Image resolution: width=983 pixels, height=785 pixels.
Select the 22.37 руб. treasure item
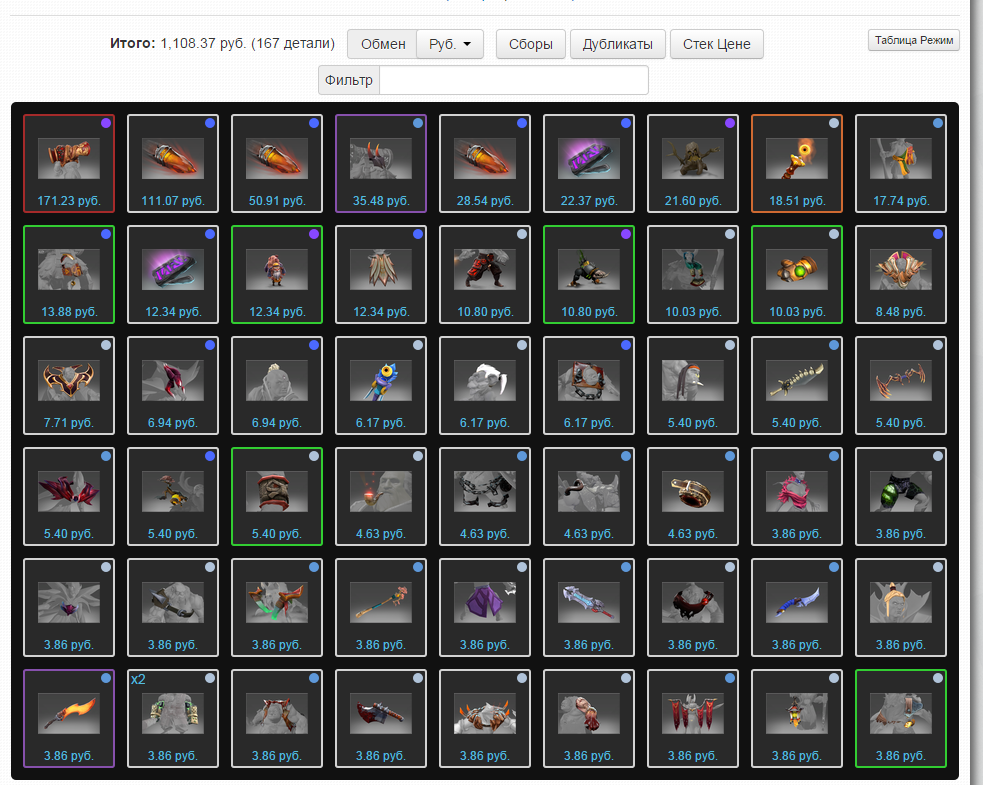coord(589,163)
